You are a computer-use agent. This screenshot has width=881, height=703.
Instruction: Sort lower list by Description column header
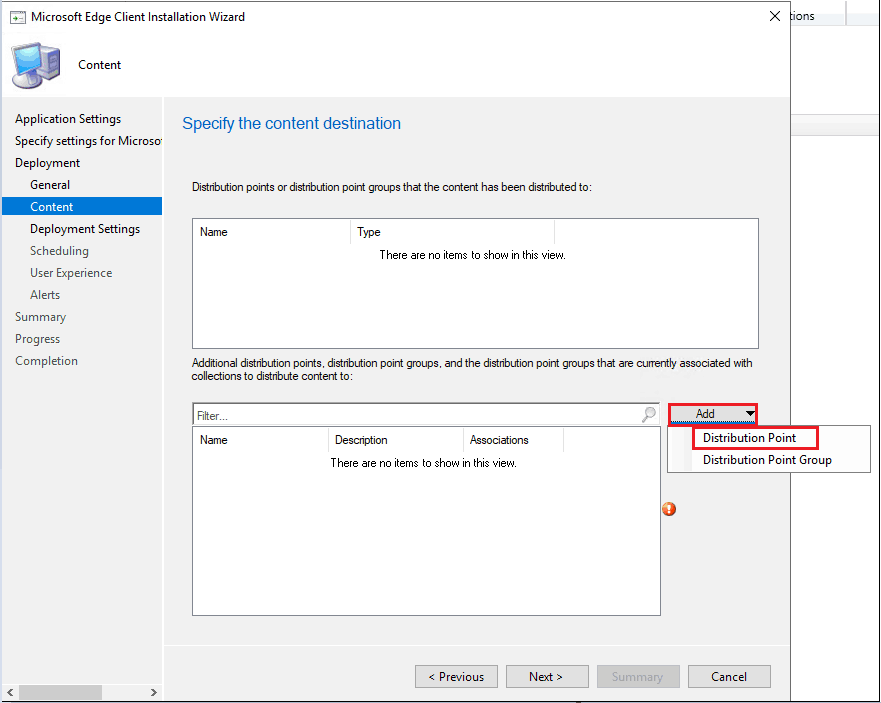tap(396, 440)
